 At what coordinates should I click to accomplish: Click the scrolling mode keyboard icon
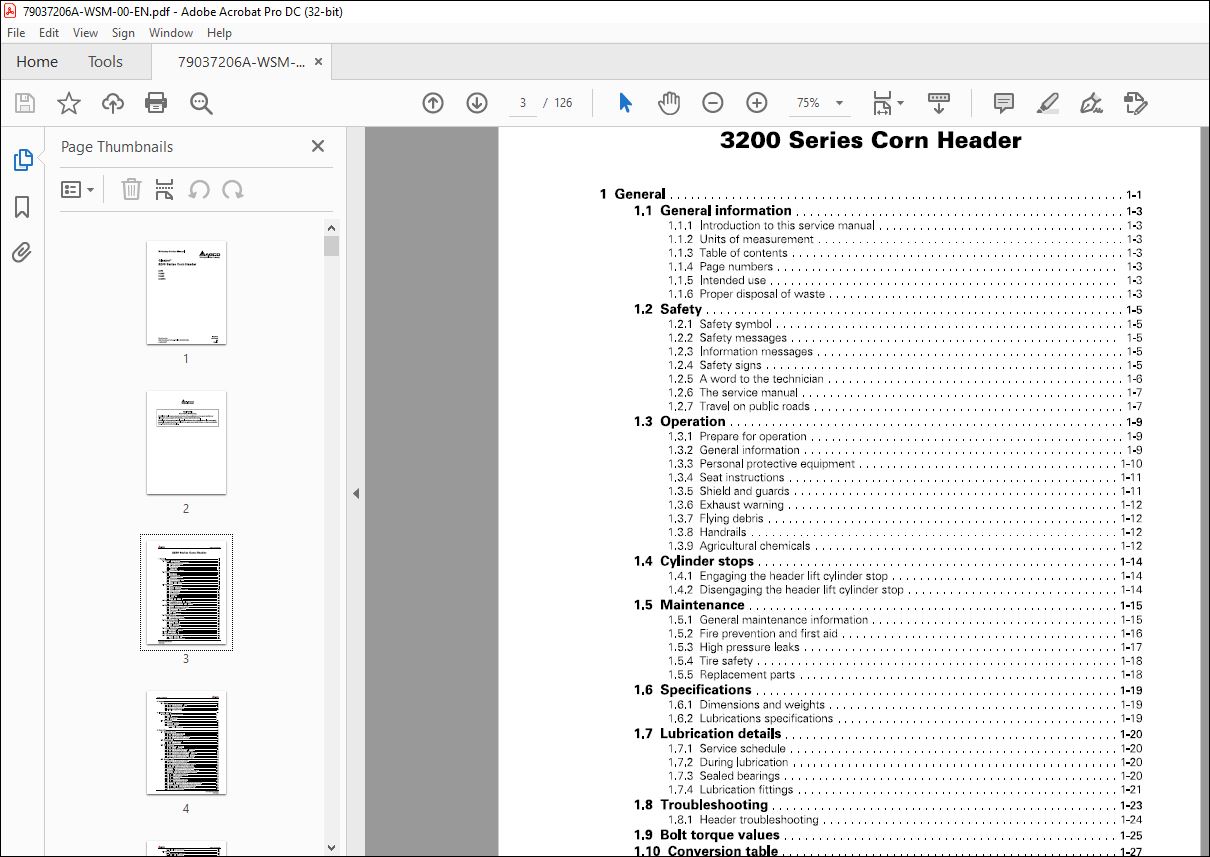click(938, 103)
